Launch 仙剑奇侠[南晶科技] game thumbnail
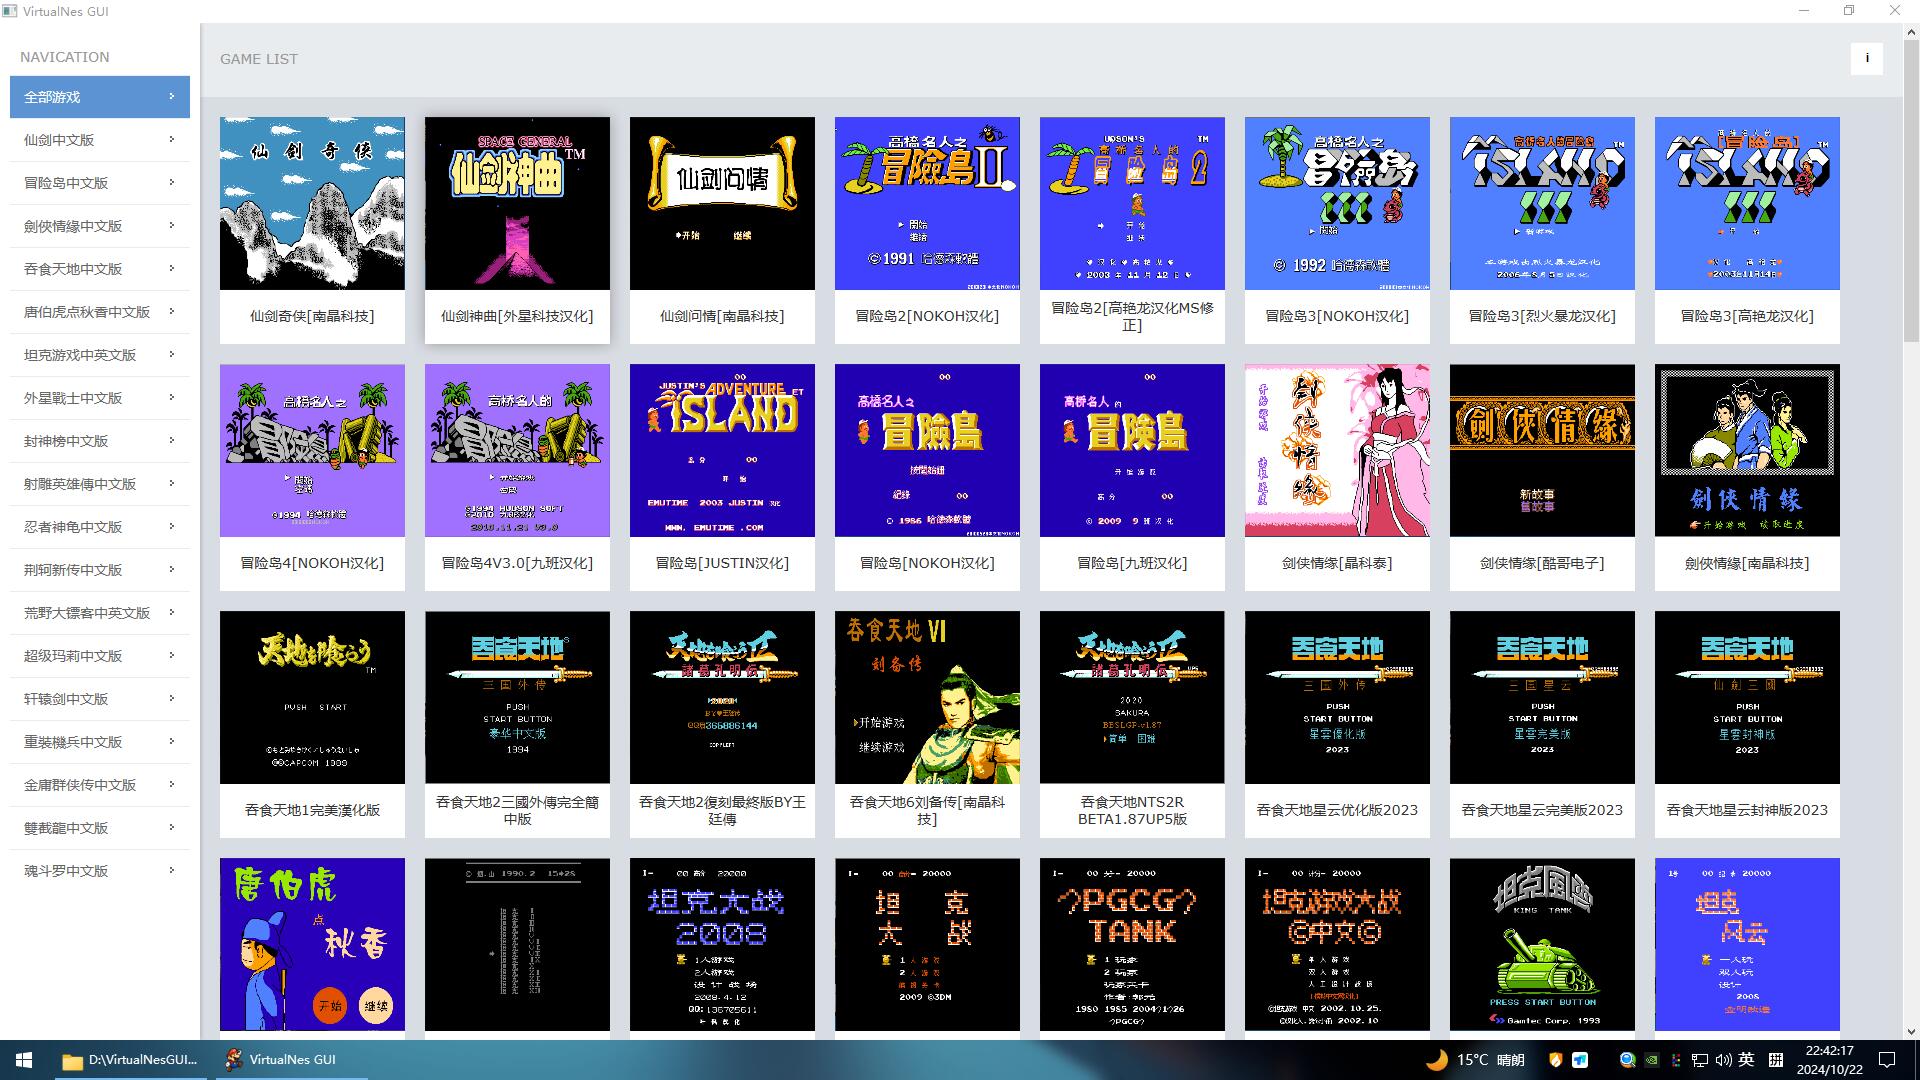 (x=312, y=203)
